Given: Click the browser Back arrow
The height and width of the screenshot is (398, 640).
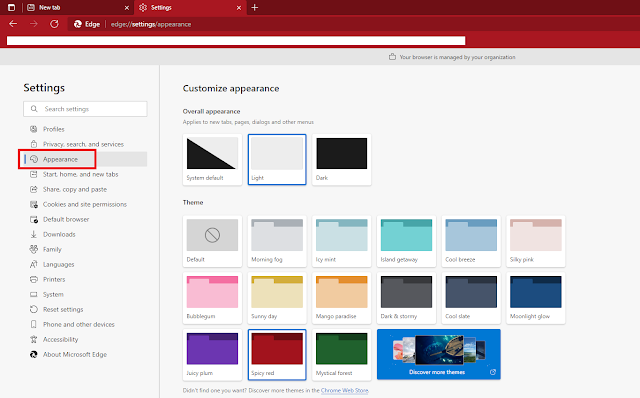Looking at the screenshot, I should click(x=13, y=24).
